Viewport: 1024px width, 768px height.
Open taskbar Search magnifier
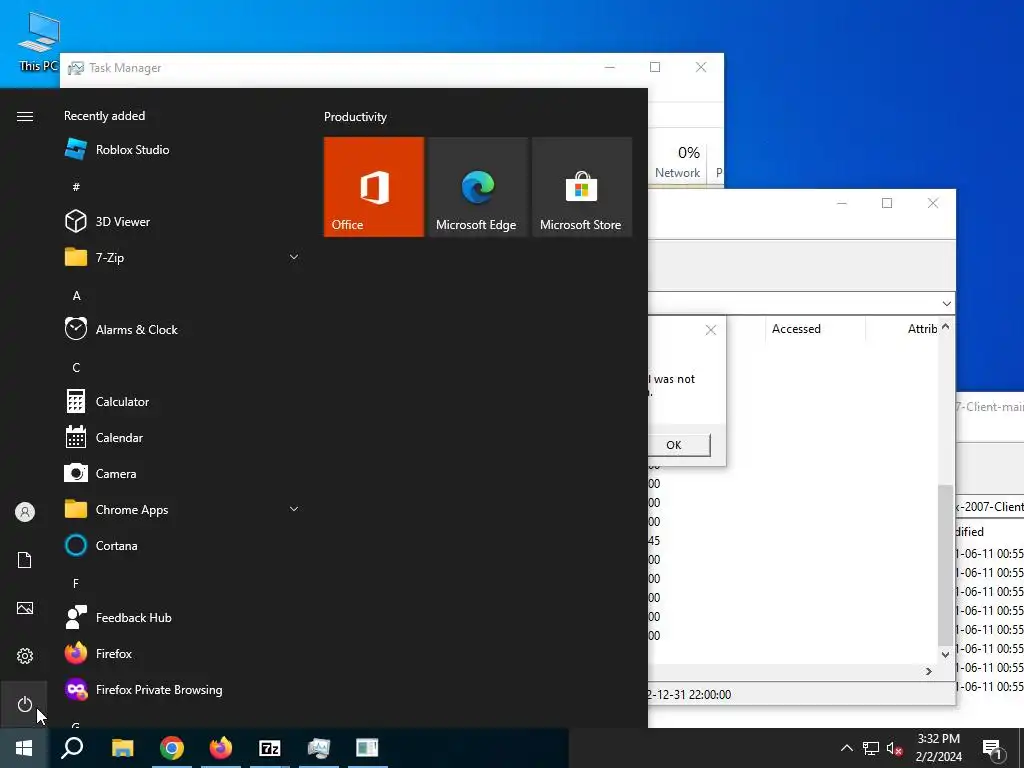click(x=72, y=748)
